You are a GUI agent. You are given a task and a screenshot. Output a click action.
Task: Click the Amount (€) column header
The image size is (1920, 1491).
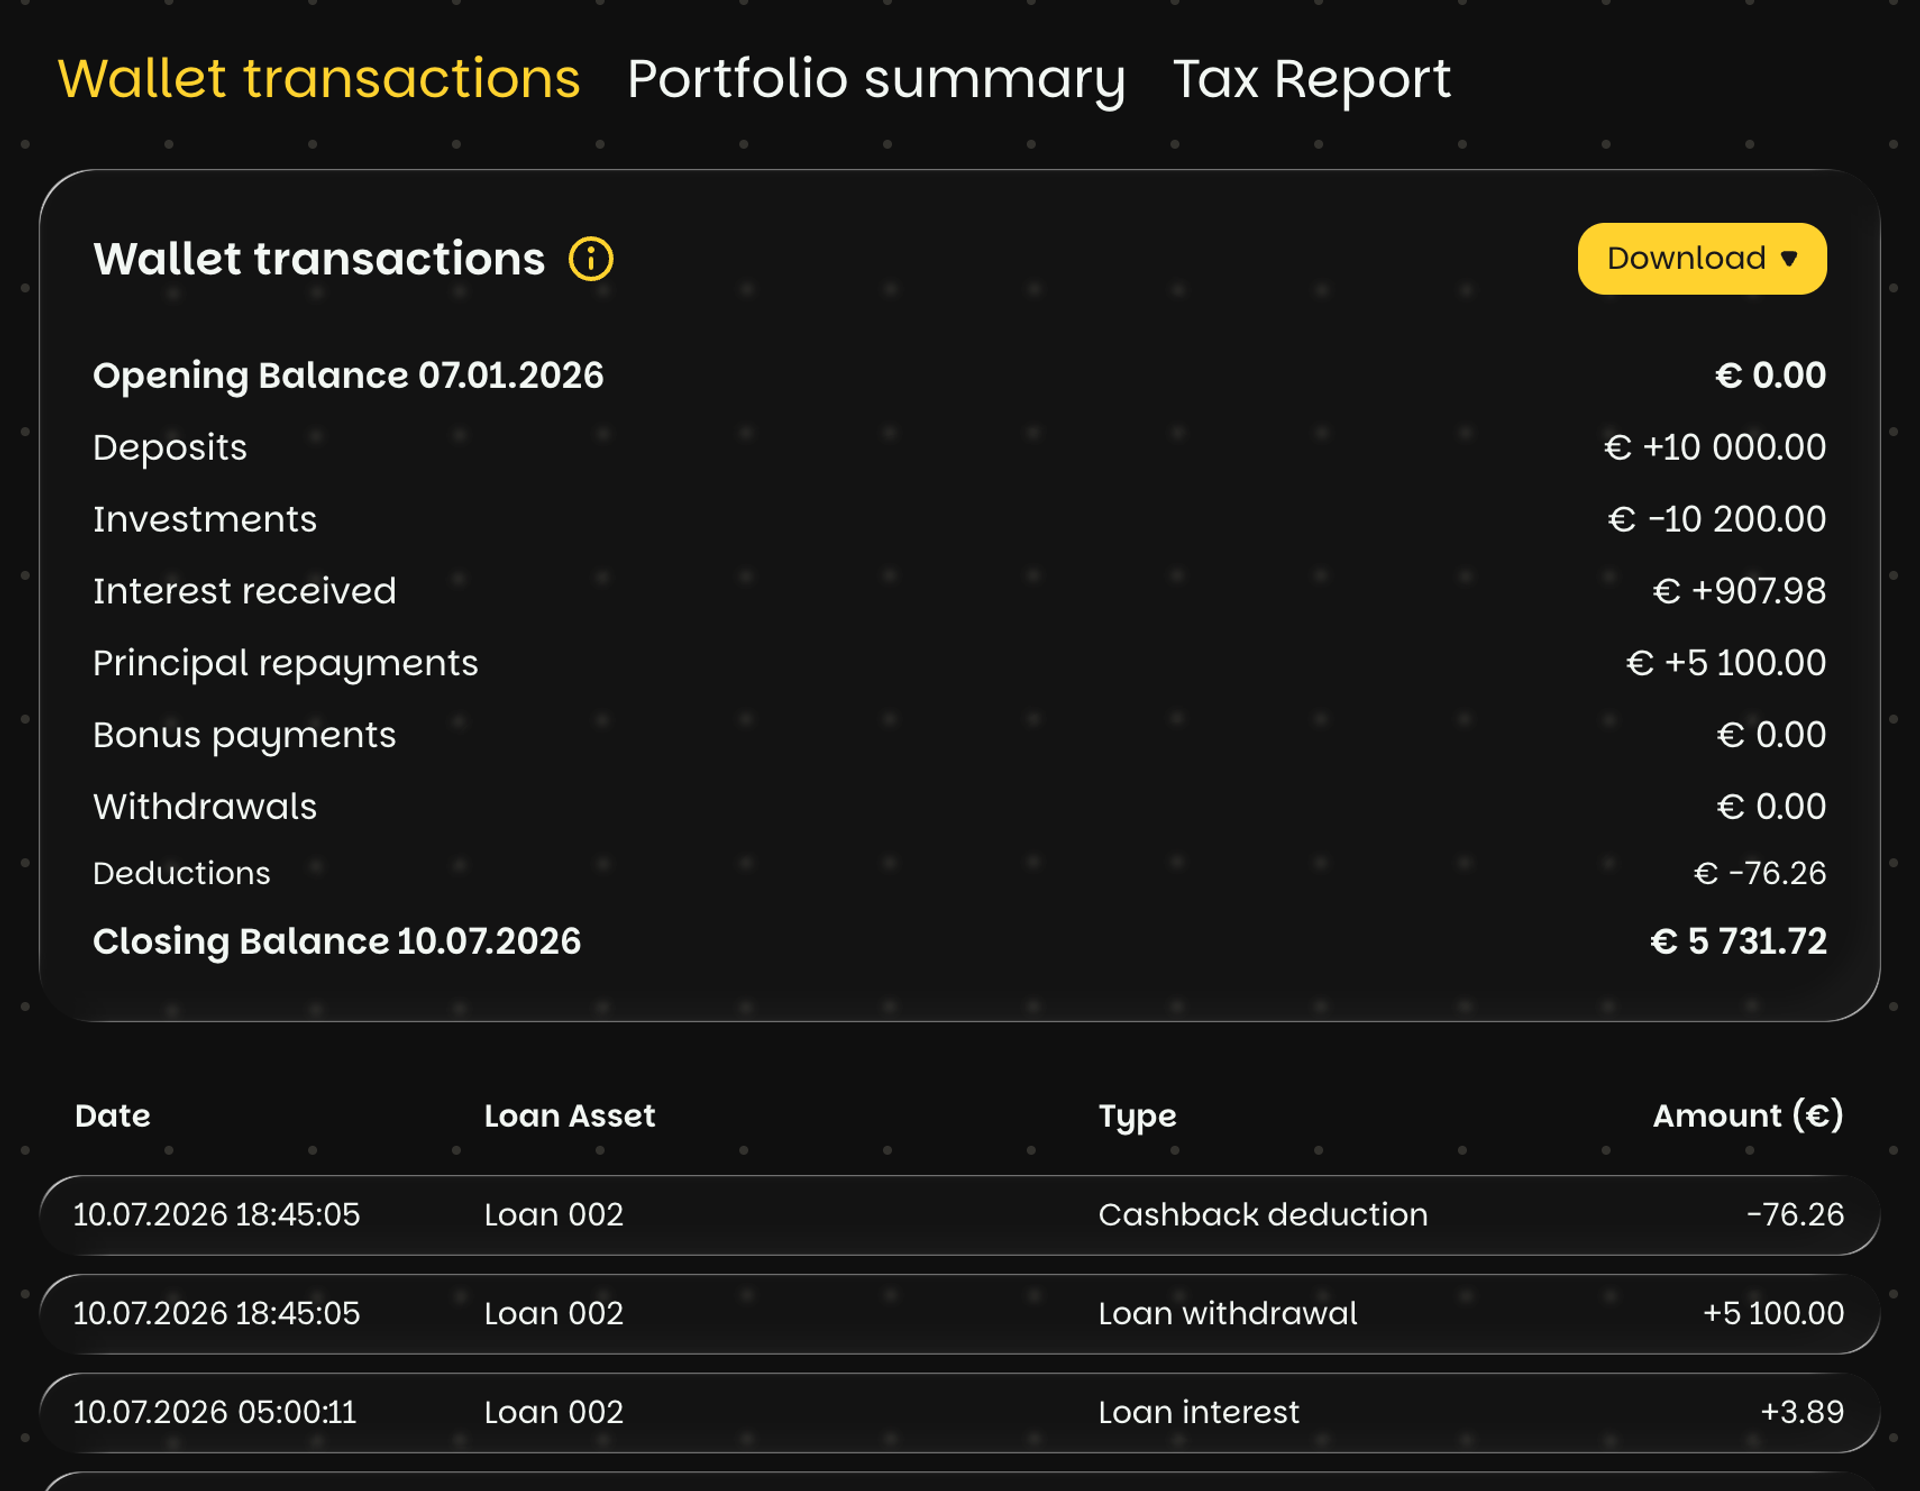pos(1748,1115)
